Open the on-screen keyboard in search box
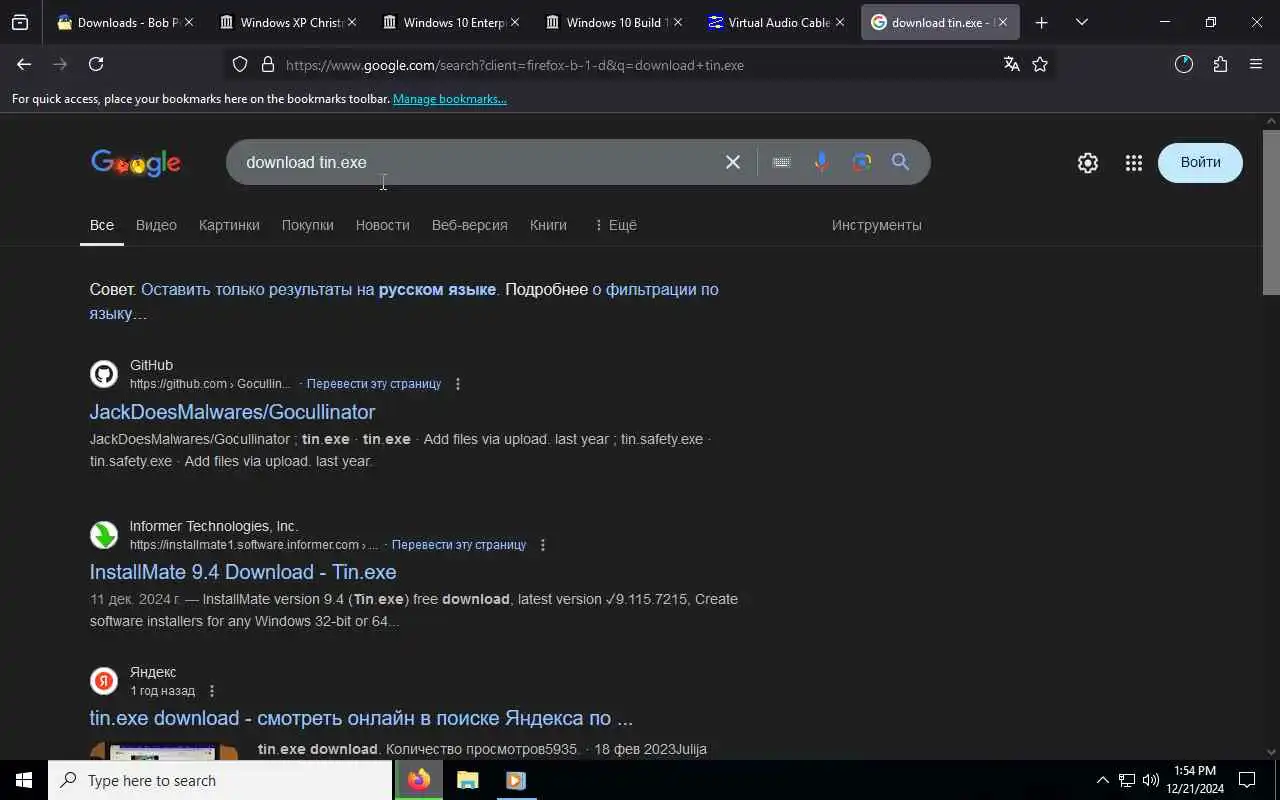1280x800 pixels. 781,162
